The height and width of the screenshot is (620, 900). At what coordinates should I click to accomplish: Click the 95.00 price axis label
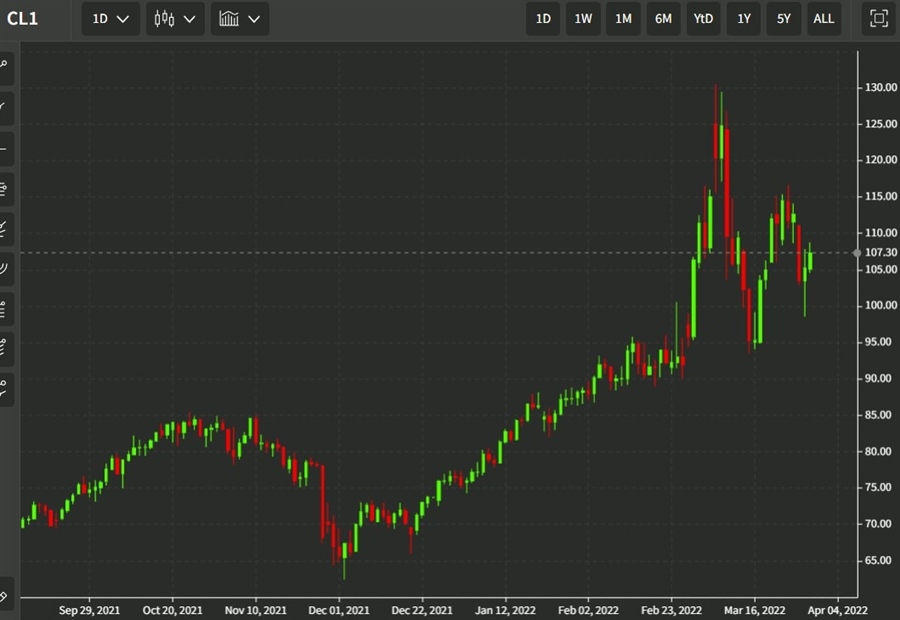(x=878, y=342)
